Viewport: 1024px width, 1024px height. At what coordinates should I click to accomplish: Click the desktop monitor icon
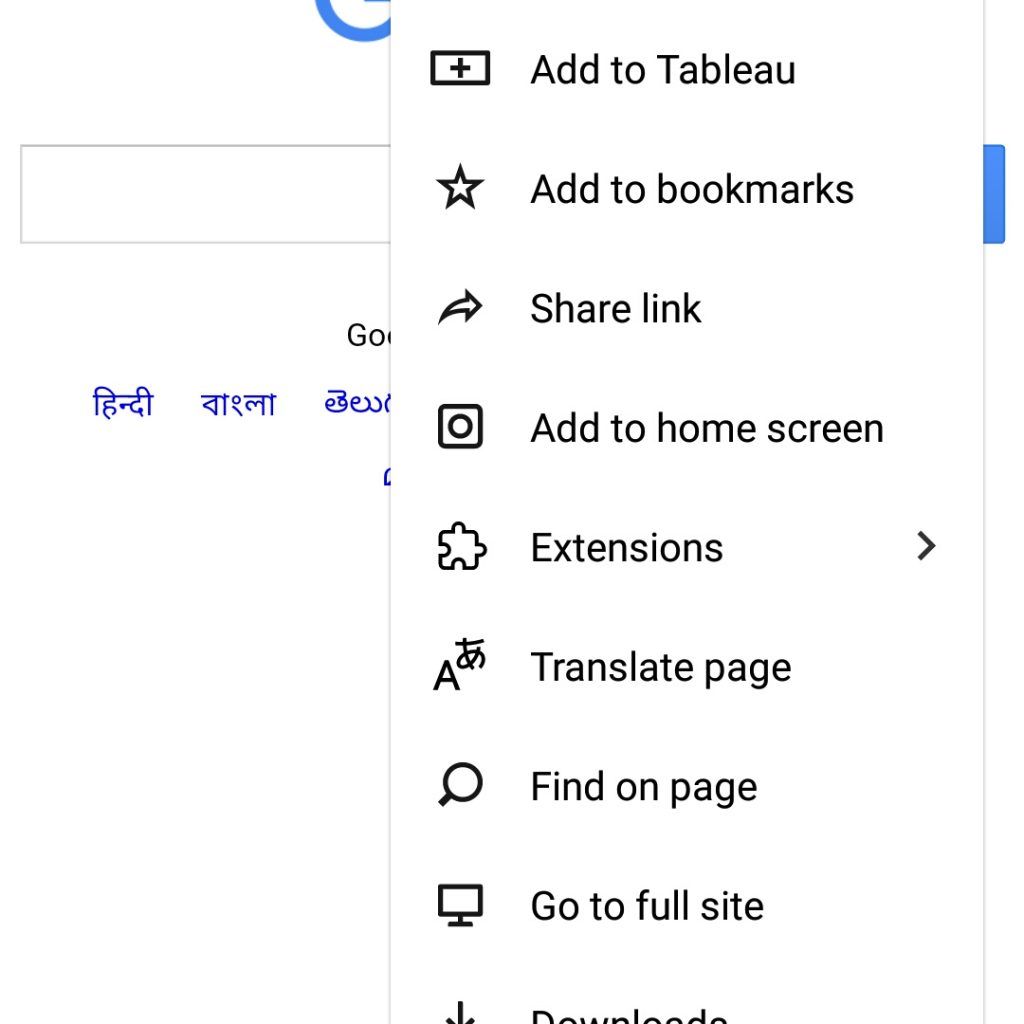tap(460, 904)
